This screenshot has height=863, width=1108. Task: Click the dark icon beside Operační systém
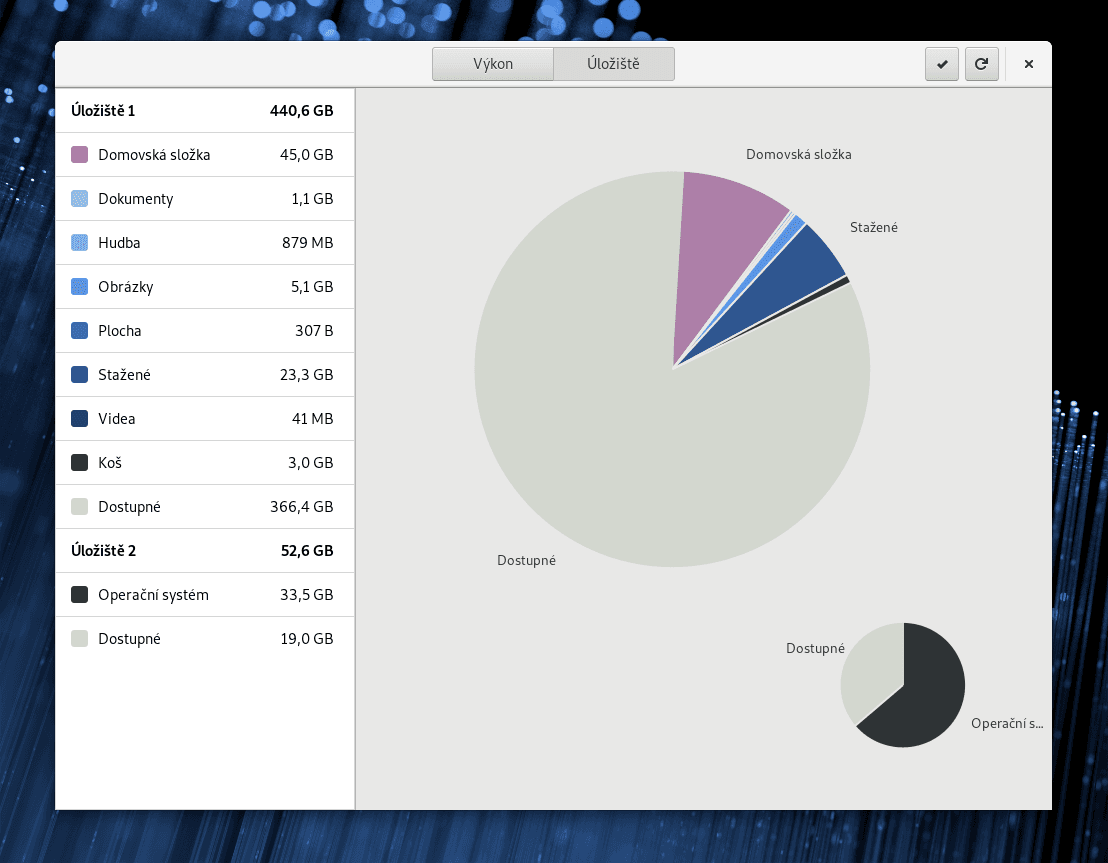81,594
